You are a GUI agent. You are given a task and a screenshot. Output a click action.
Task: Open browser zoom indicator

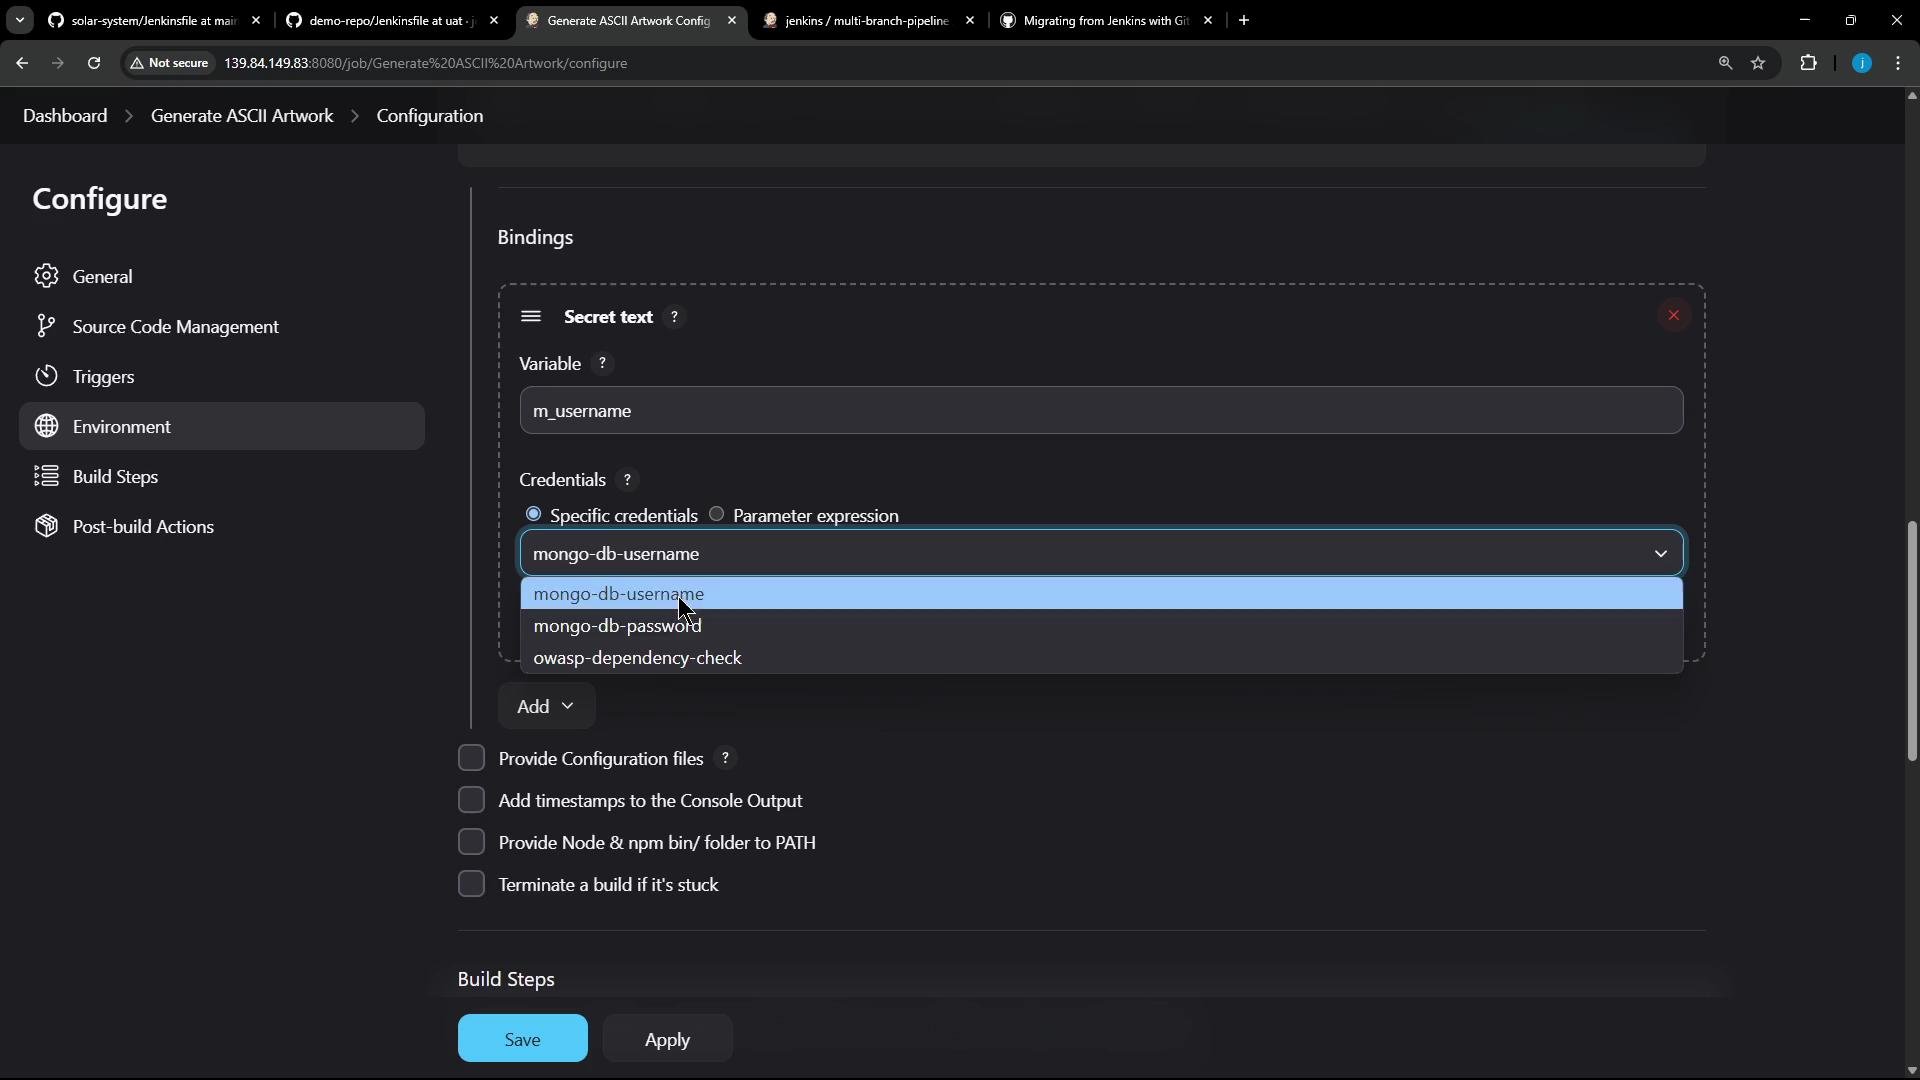pyautogui.click(x=1725, y=63)
